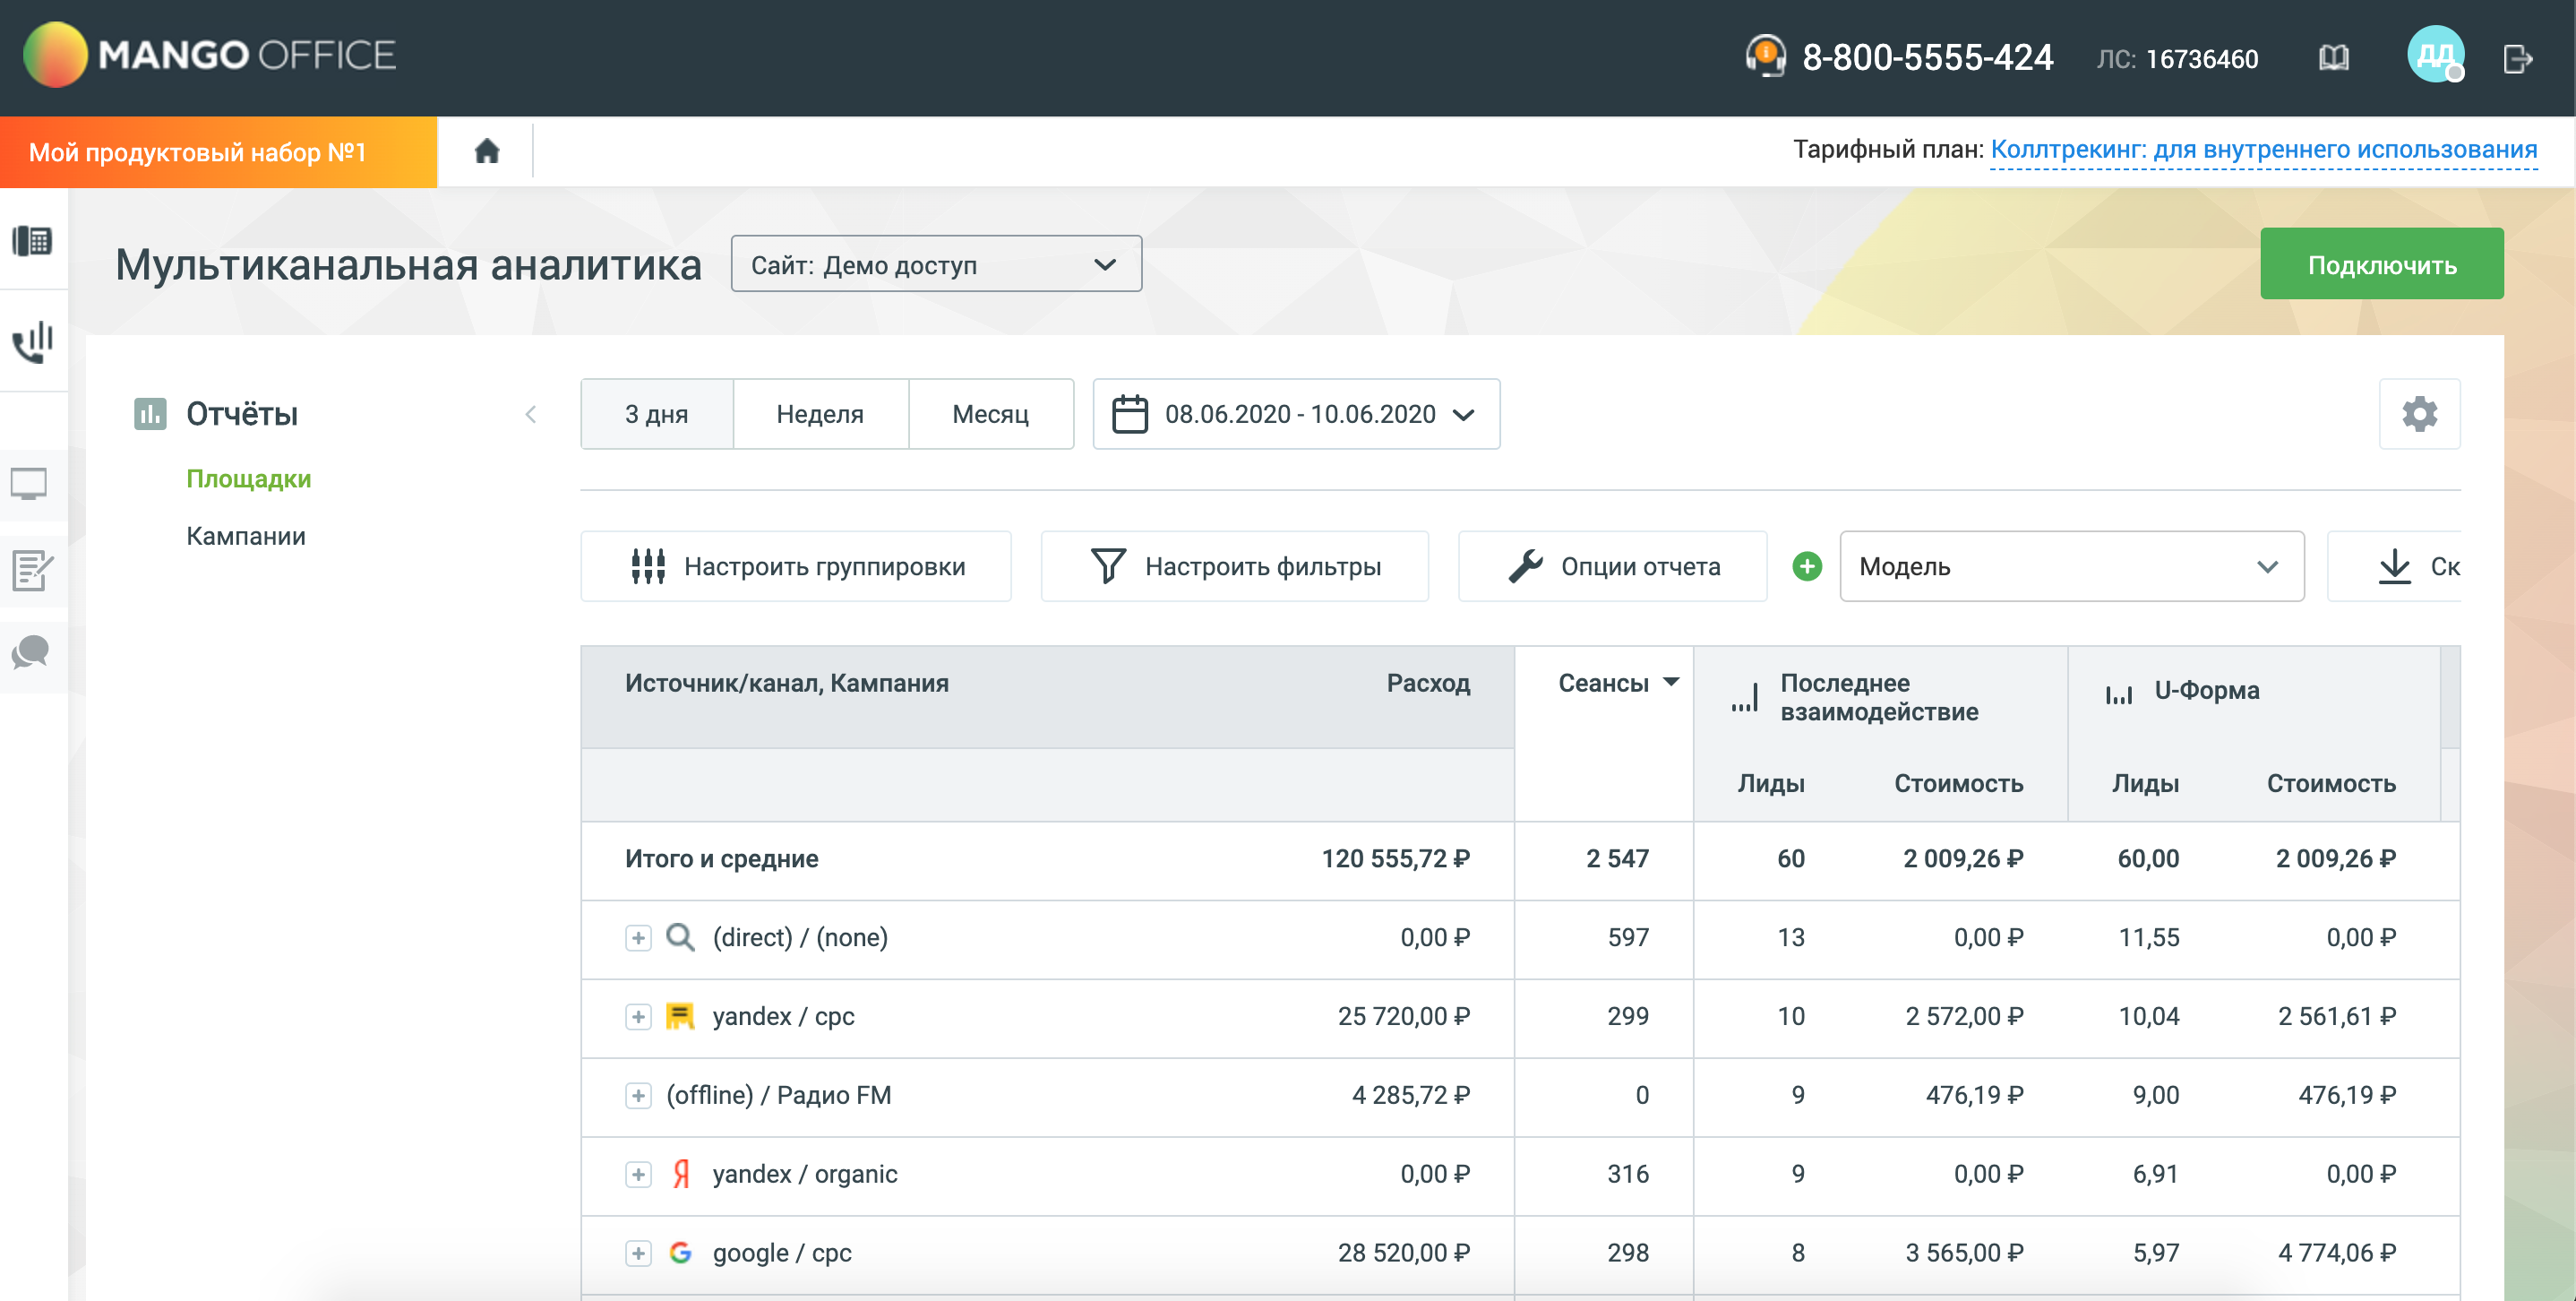The width and height of the screenshot is (2576, 1301).
Task: Open report settings gear icon
Action: (x=2419, y=414)
